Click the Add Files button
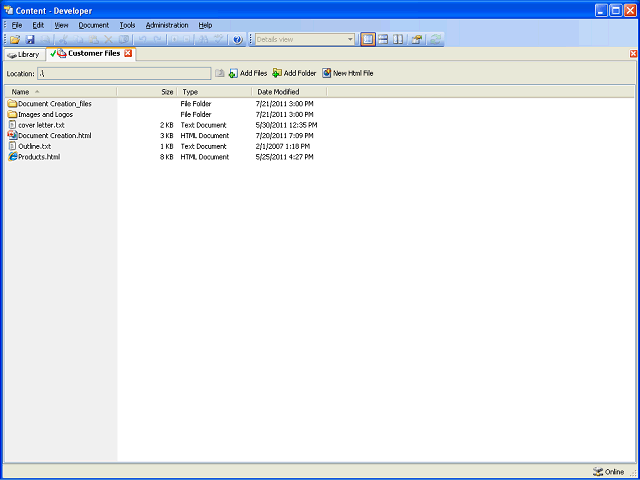The height and width of the screenshot is (480, 640). click(x=248, y=73)
